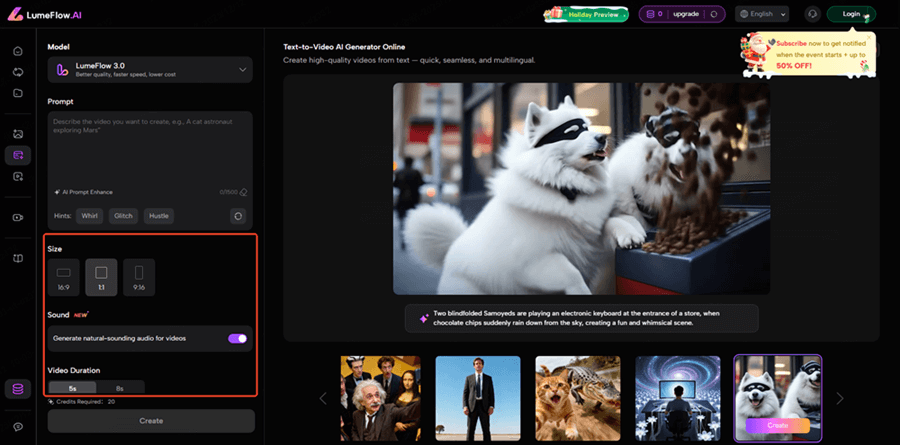Open the folder icon in the sidebar
Screen dimensions: 900x445
(18, 92)
